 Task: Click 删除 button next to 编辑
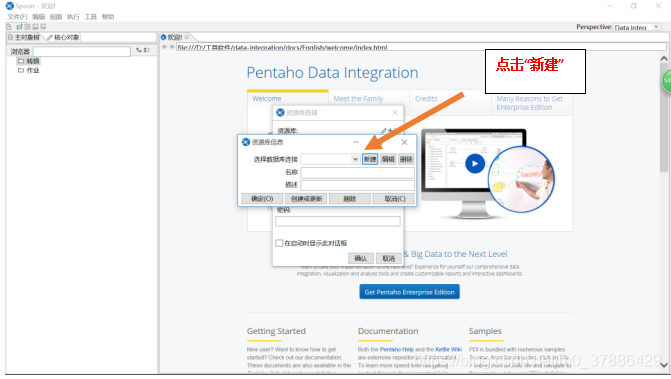pos(406,159)
